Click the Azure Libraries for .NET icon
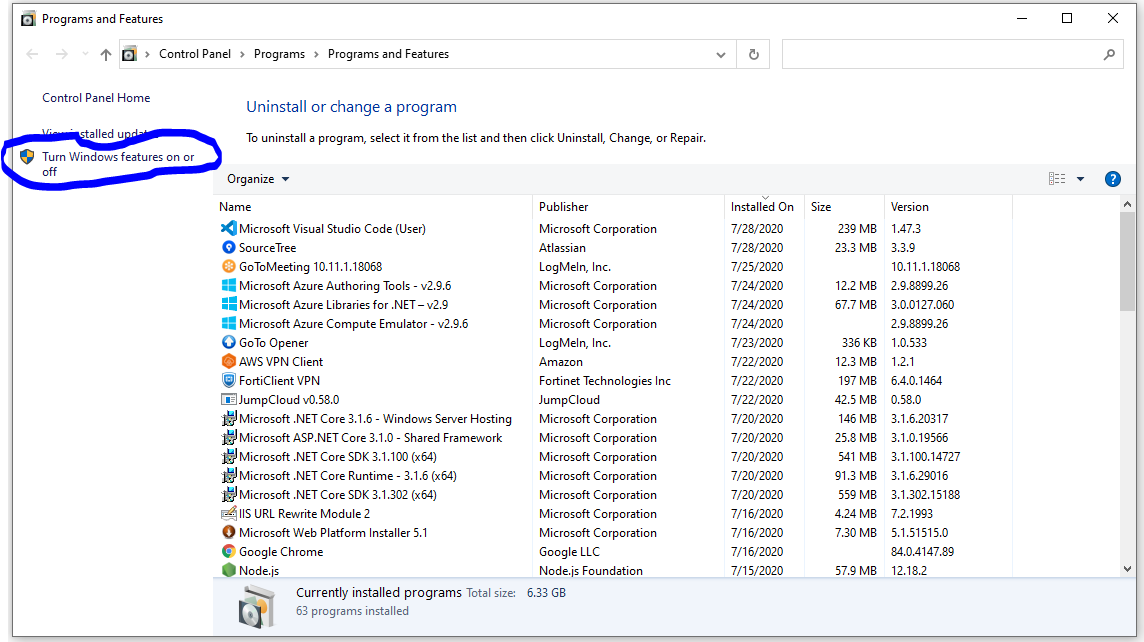Image resolution: width=1144 pixels, height=642 pixels. point(228,304)
